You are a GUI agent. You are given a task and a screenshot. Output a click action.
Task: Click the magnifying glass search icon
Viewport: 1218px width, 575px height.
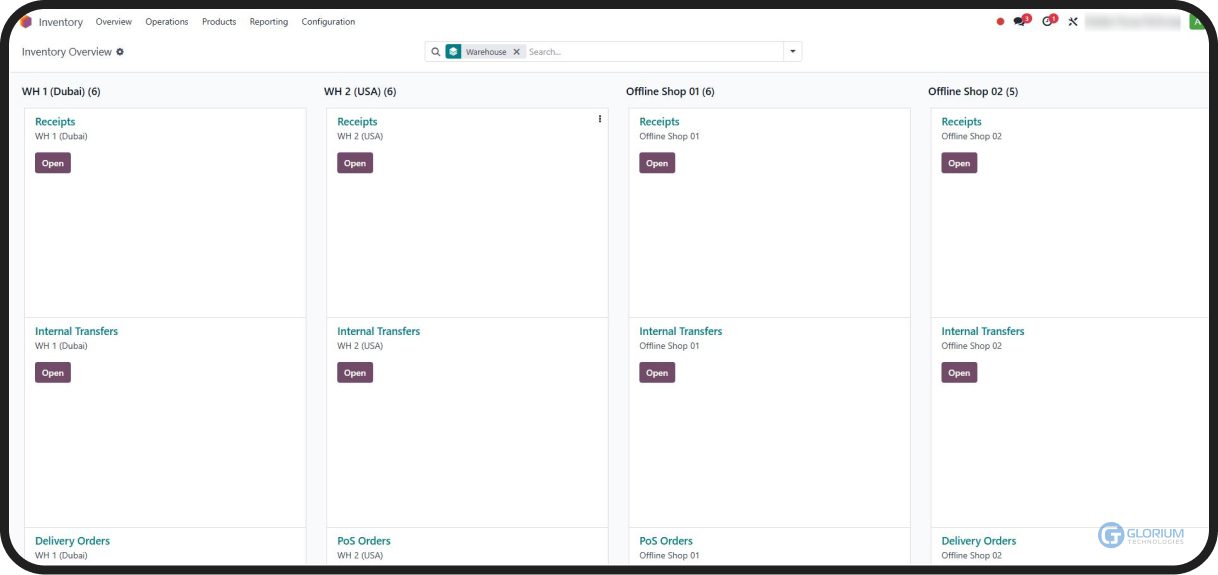point(436,52)
